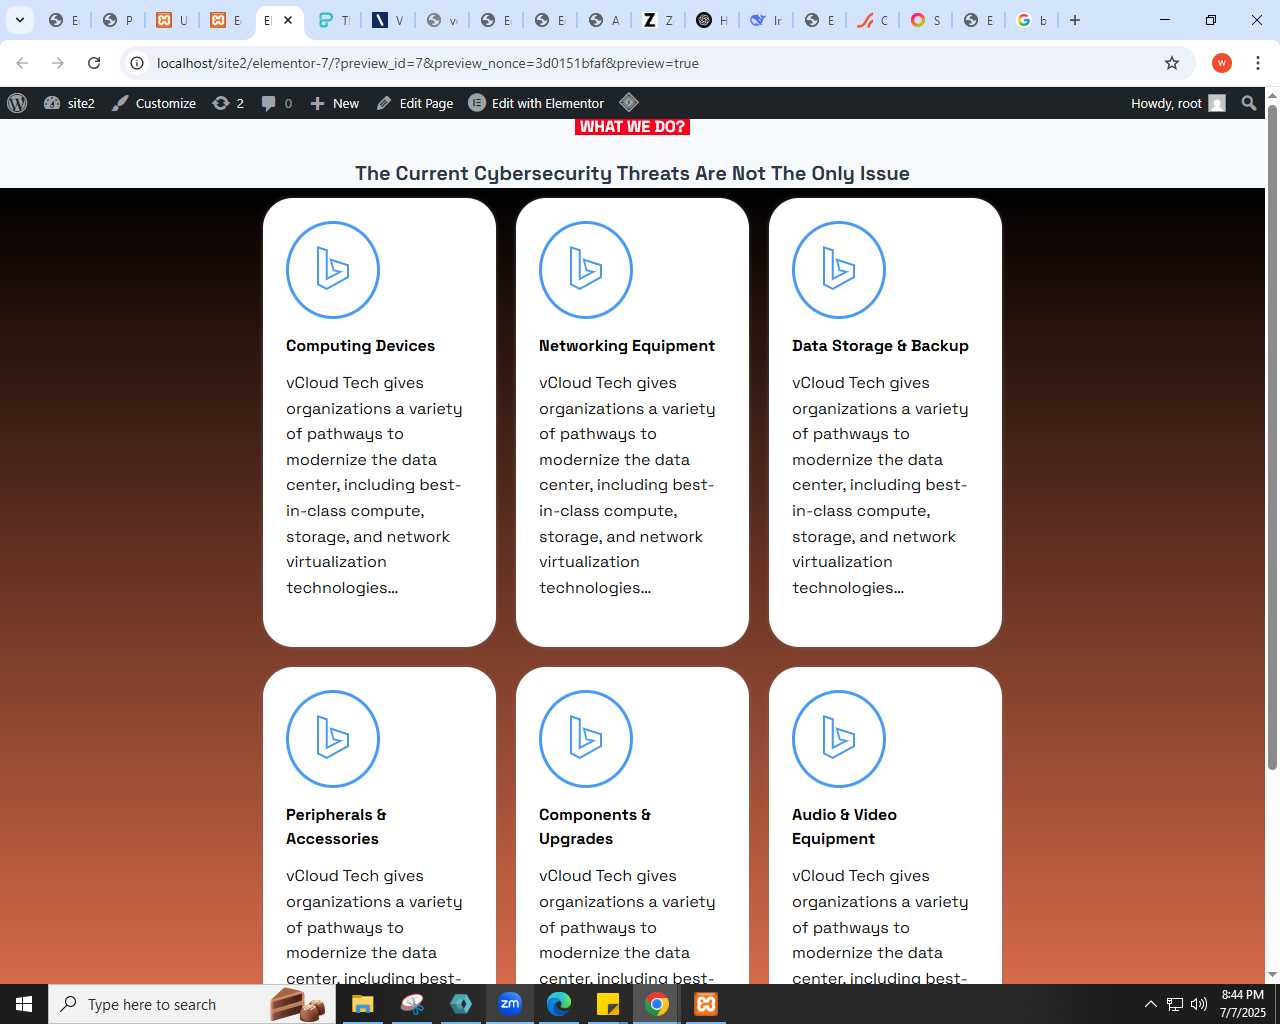The image size is (1280, 1024).
Task: Click the WordPress logo in admin bar
Action: (x=17, y=103)
